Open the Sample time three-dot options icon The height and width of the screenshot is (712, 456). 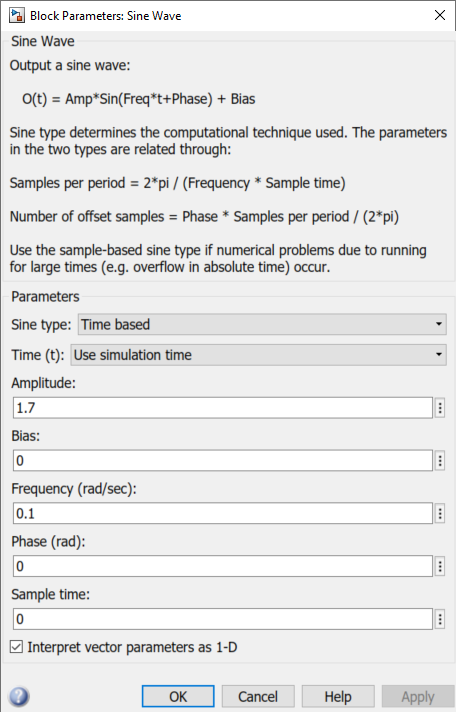click(440, 619)
